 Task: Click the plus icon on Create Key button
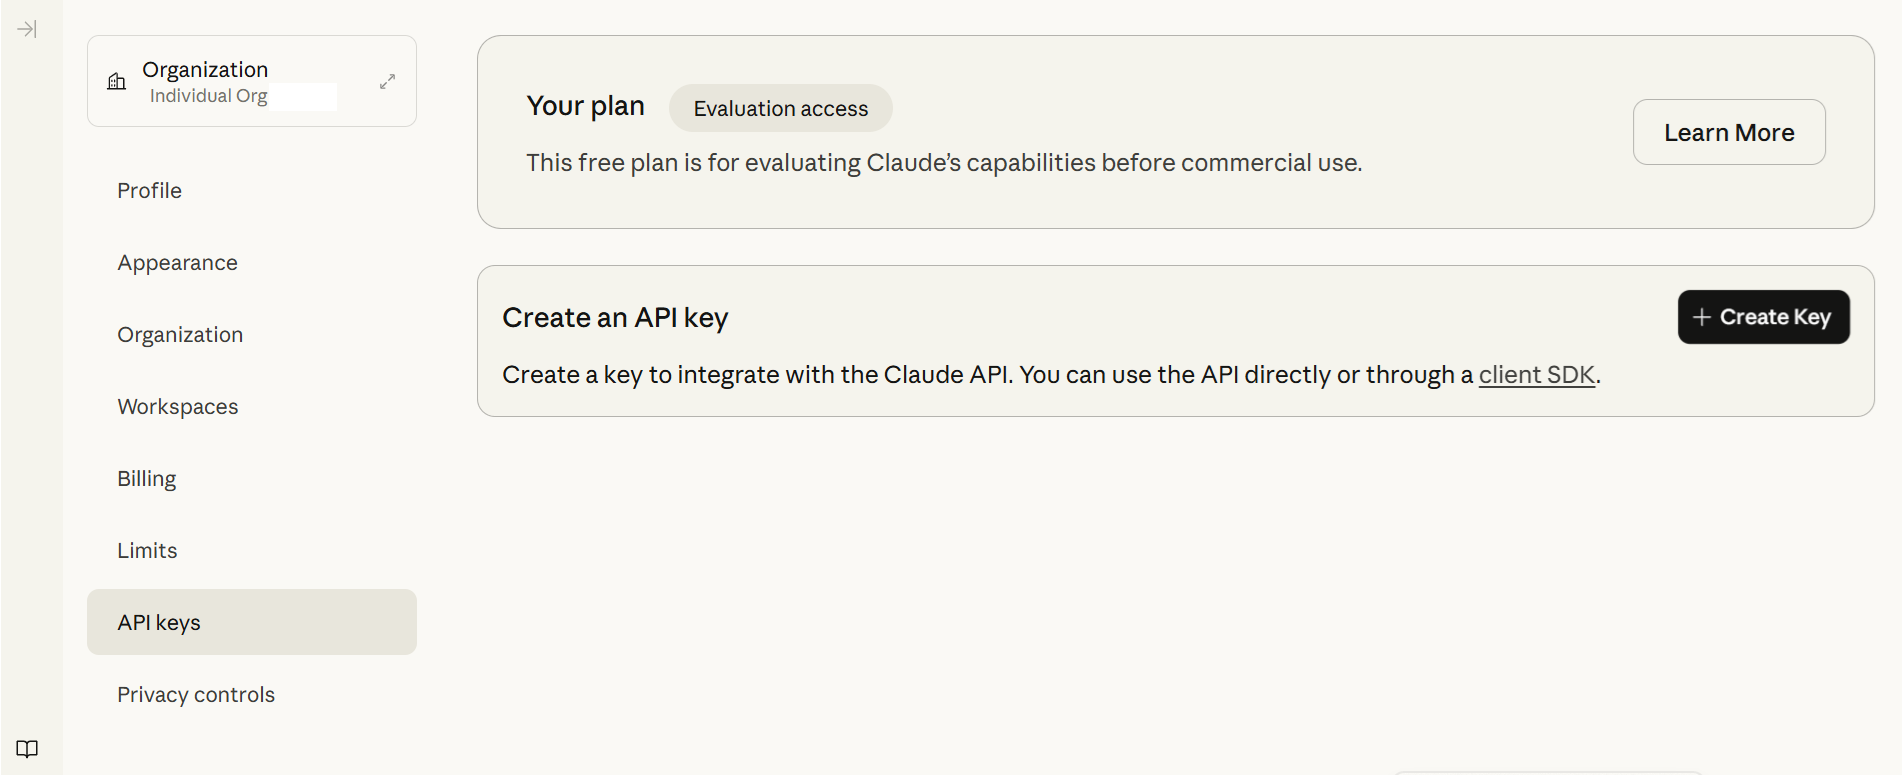pyautogui.click(x=1701, y=316)
